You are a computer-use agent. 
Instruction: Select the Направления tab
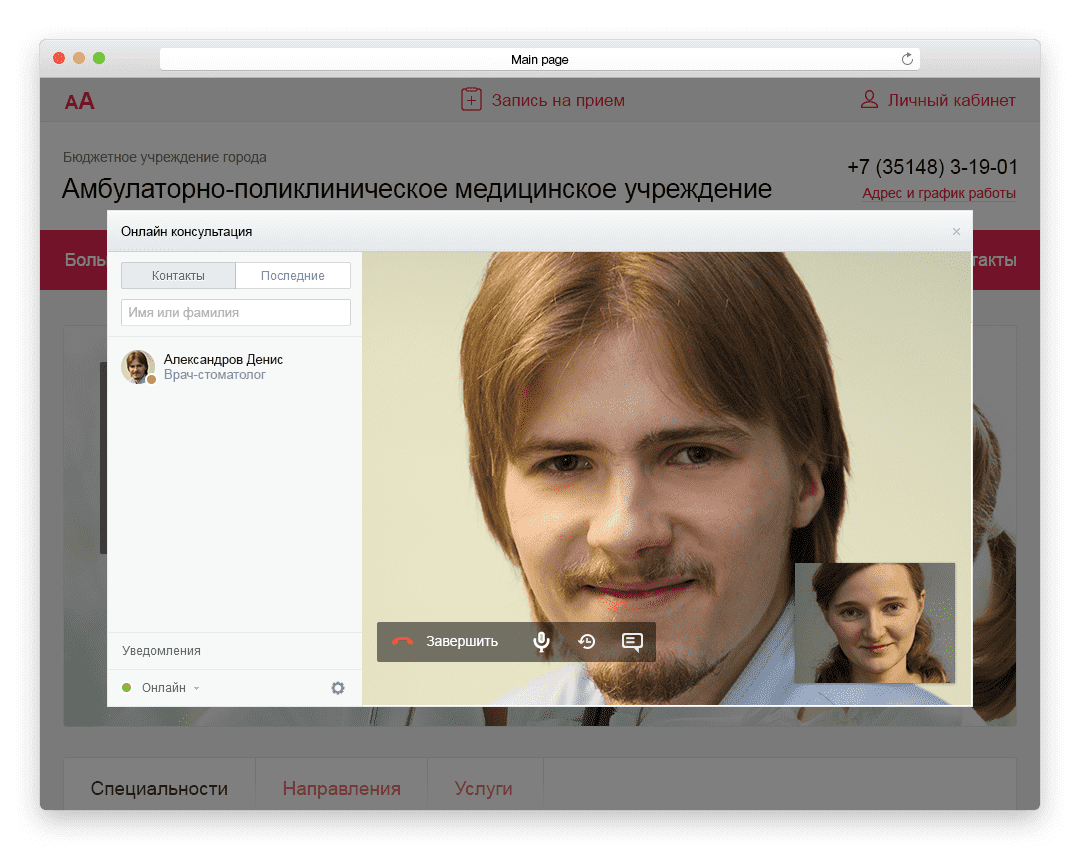pos(342,788)
